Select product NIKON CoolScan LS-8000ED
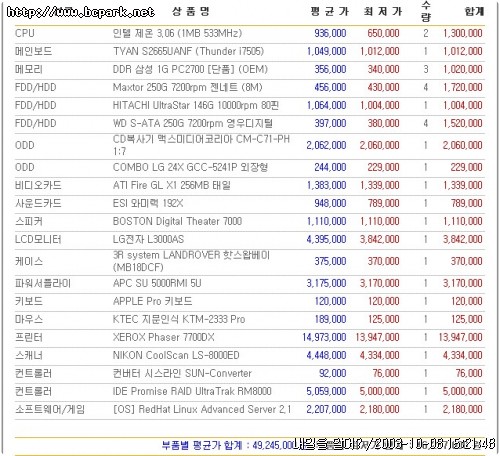 [x=176, y=355]
